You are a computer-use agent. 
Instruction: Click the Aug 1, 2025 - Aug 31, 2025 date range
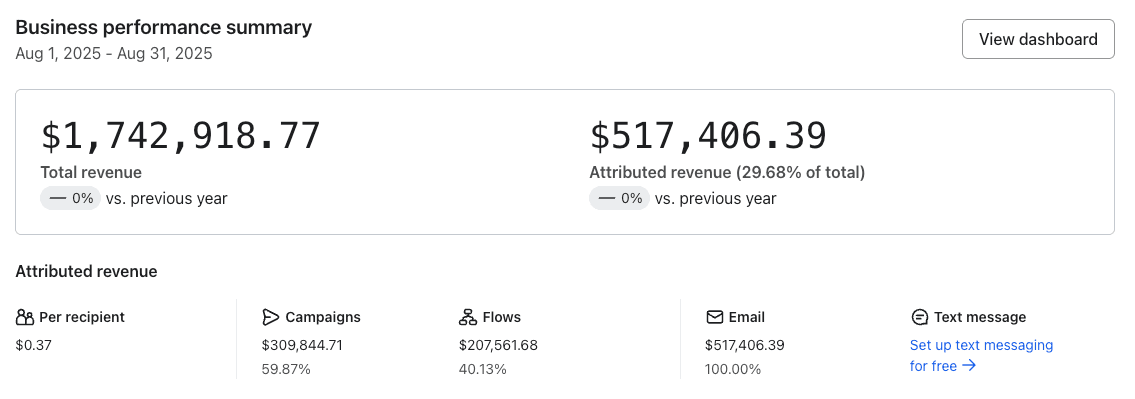pos(114,54)
